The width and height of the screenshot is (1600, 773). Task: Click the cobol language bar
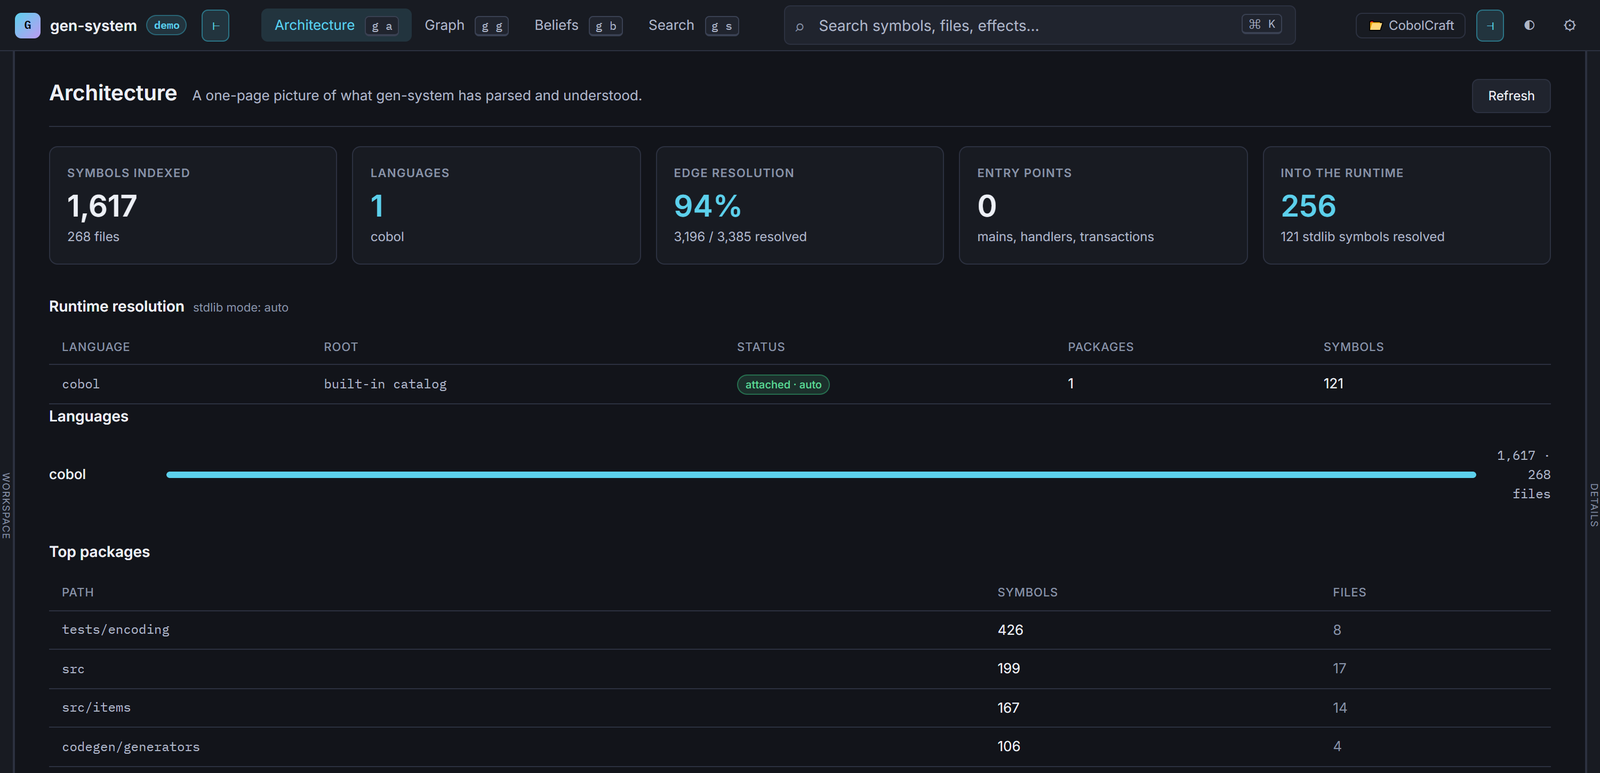point(821,475)
